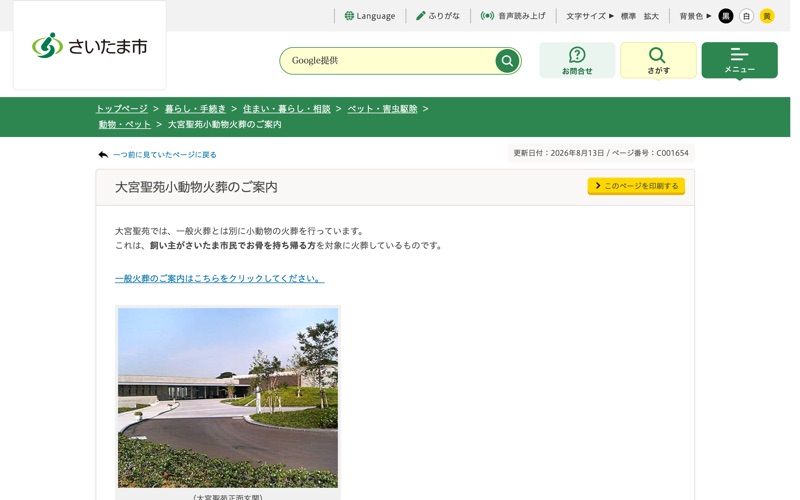The image size is (800, 500).
Task: Toggle furigana with the ふりがな pencil icon
Action: [x=438, y=16]
